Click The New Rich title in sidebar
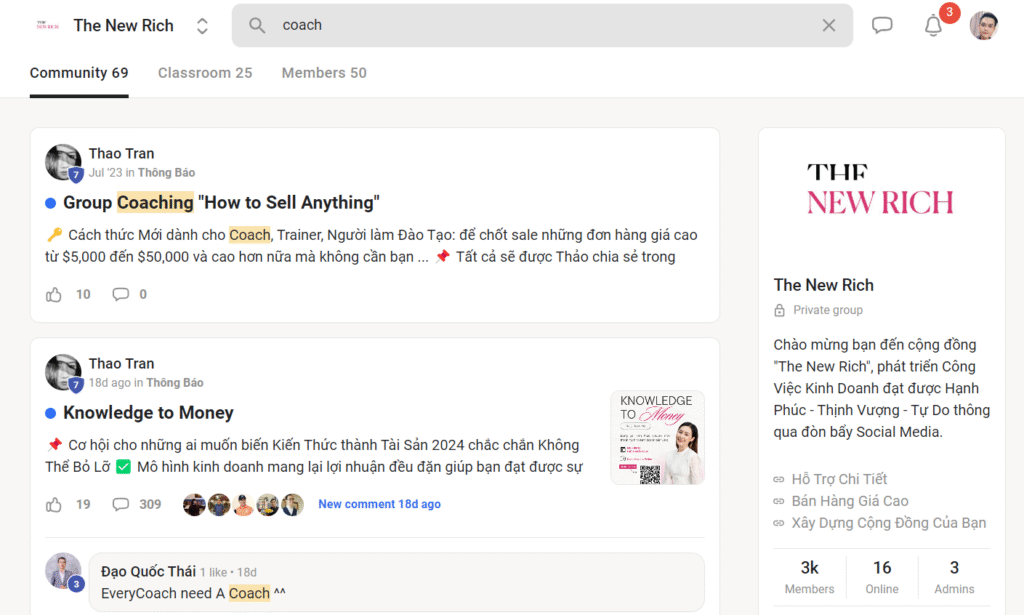 click(x=824, y=285)
